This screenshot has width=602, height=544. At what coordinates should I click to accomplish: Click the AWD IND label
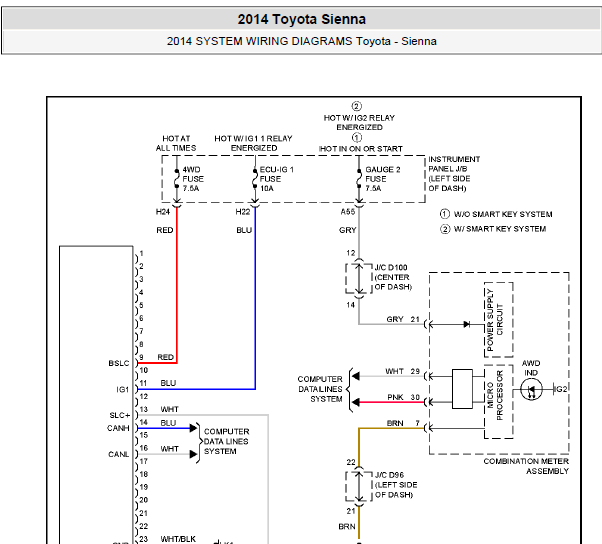[531, 368]
